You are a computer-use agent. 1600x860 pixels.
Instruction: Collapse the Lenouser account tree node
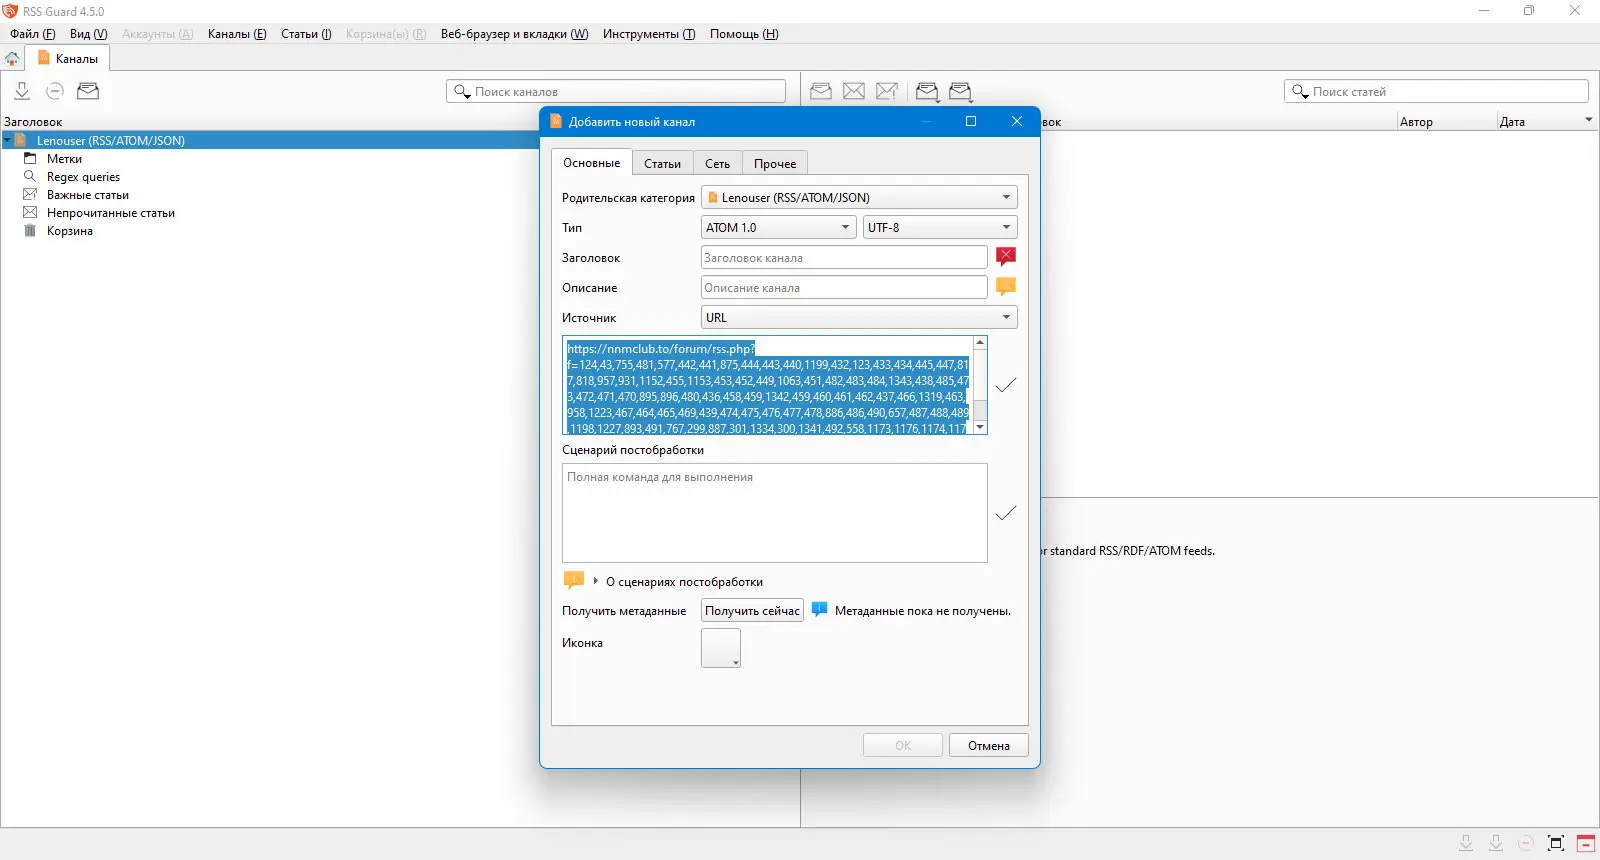(x=7, y=141)
